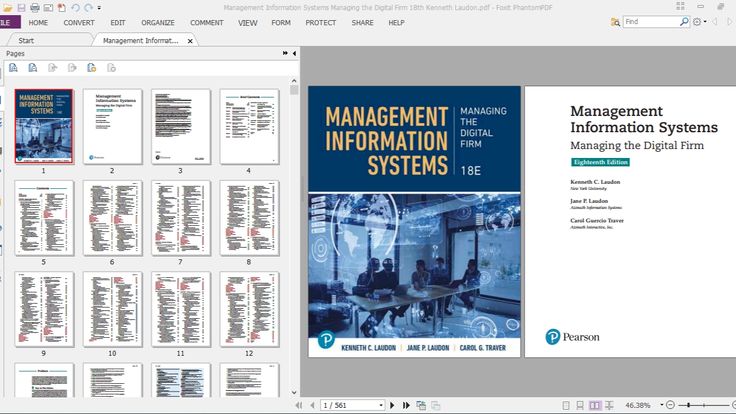The image size is (736, 414).
Task: Select page 4 thumbnail
Action: tap(249, 126)
